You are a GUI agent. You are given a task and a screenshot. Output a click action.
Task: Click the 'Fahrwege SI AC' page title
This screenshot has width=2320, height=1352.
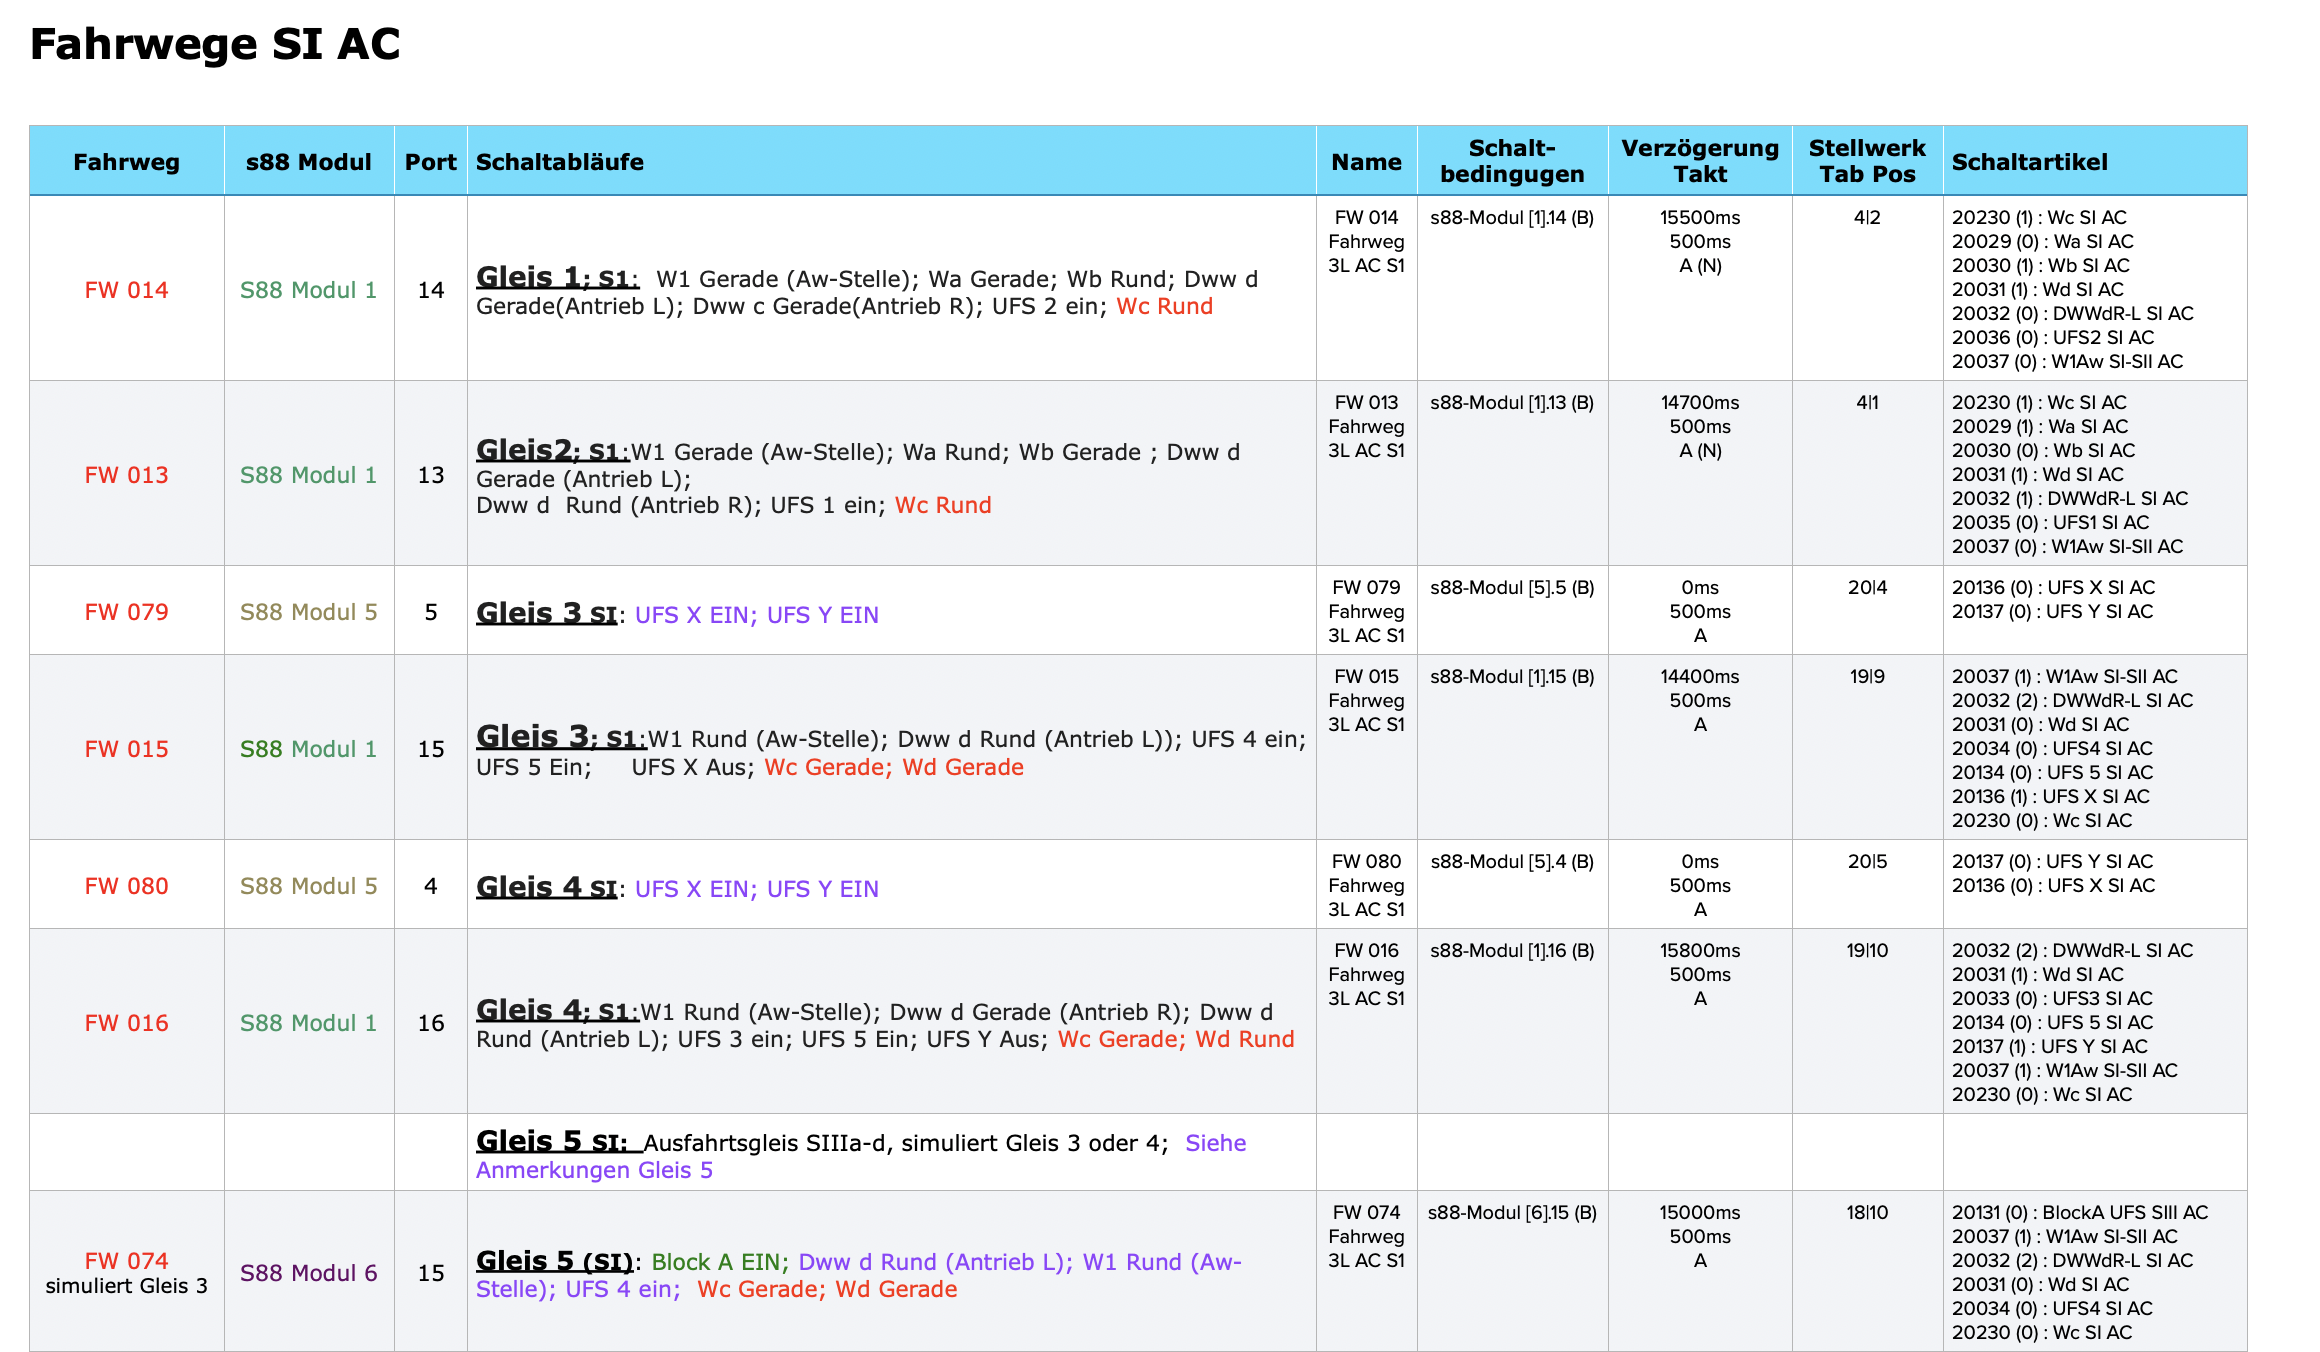tap(215, 44)
